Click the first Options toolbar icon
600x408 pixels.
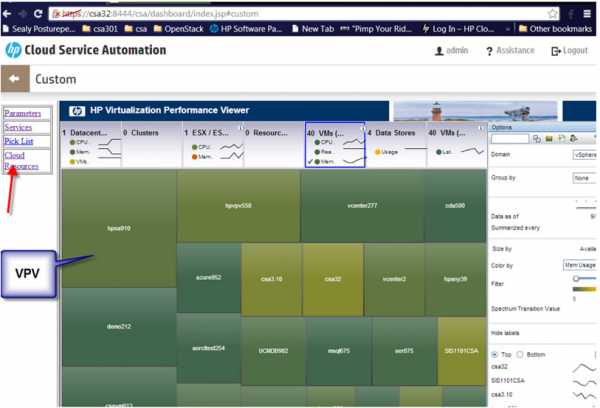537,139
